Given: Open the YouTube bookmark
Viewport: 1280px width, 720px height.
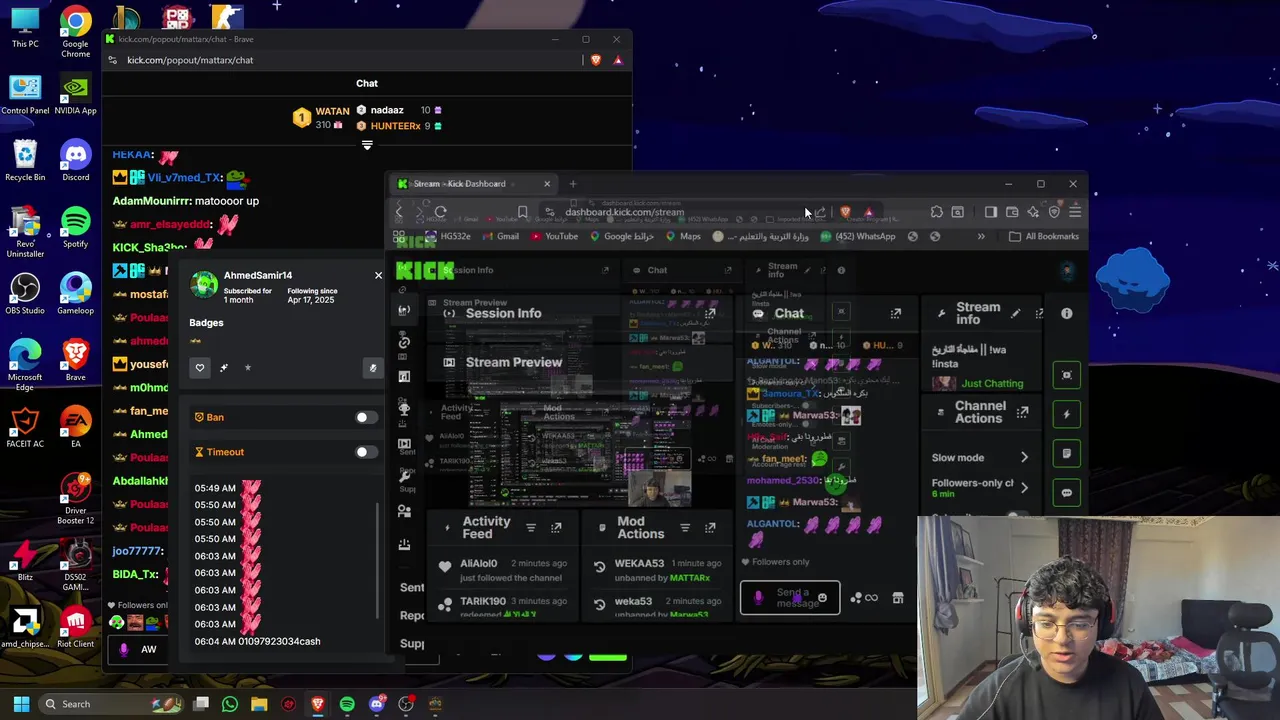Looking at the screenshot, I should point(555,237).
